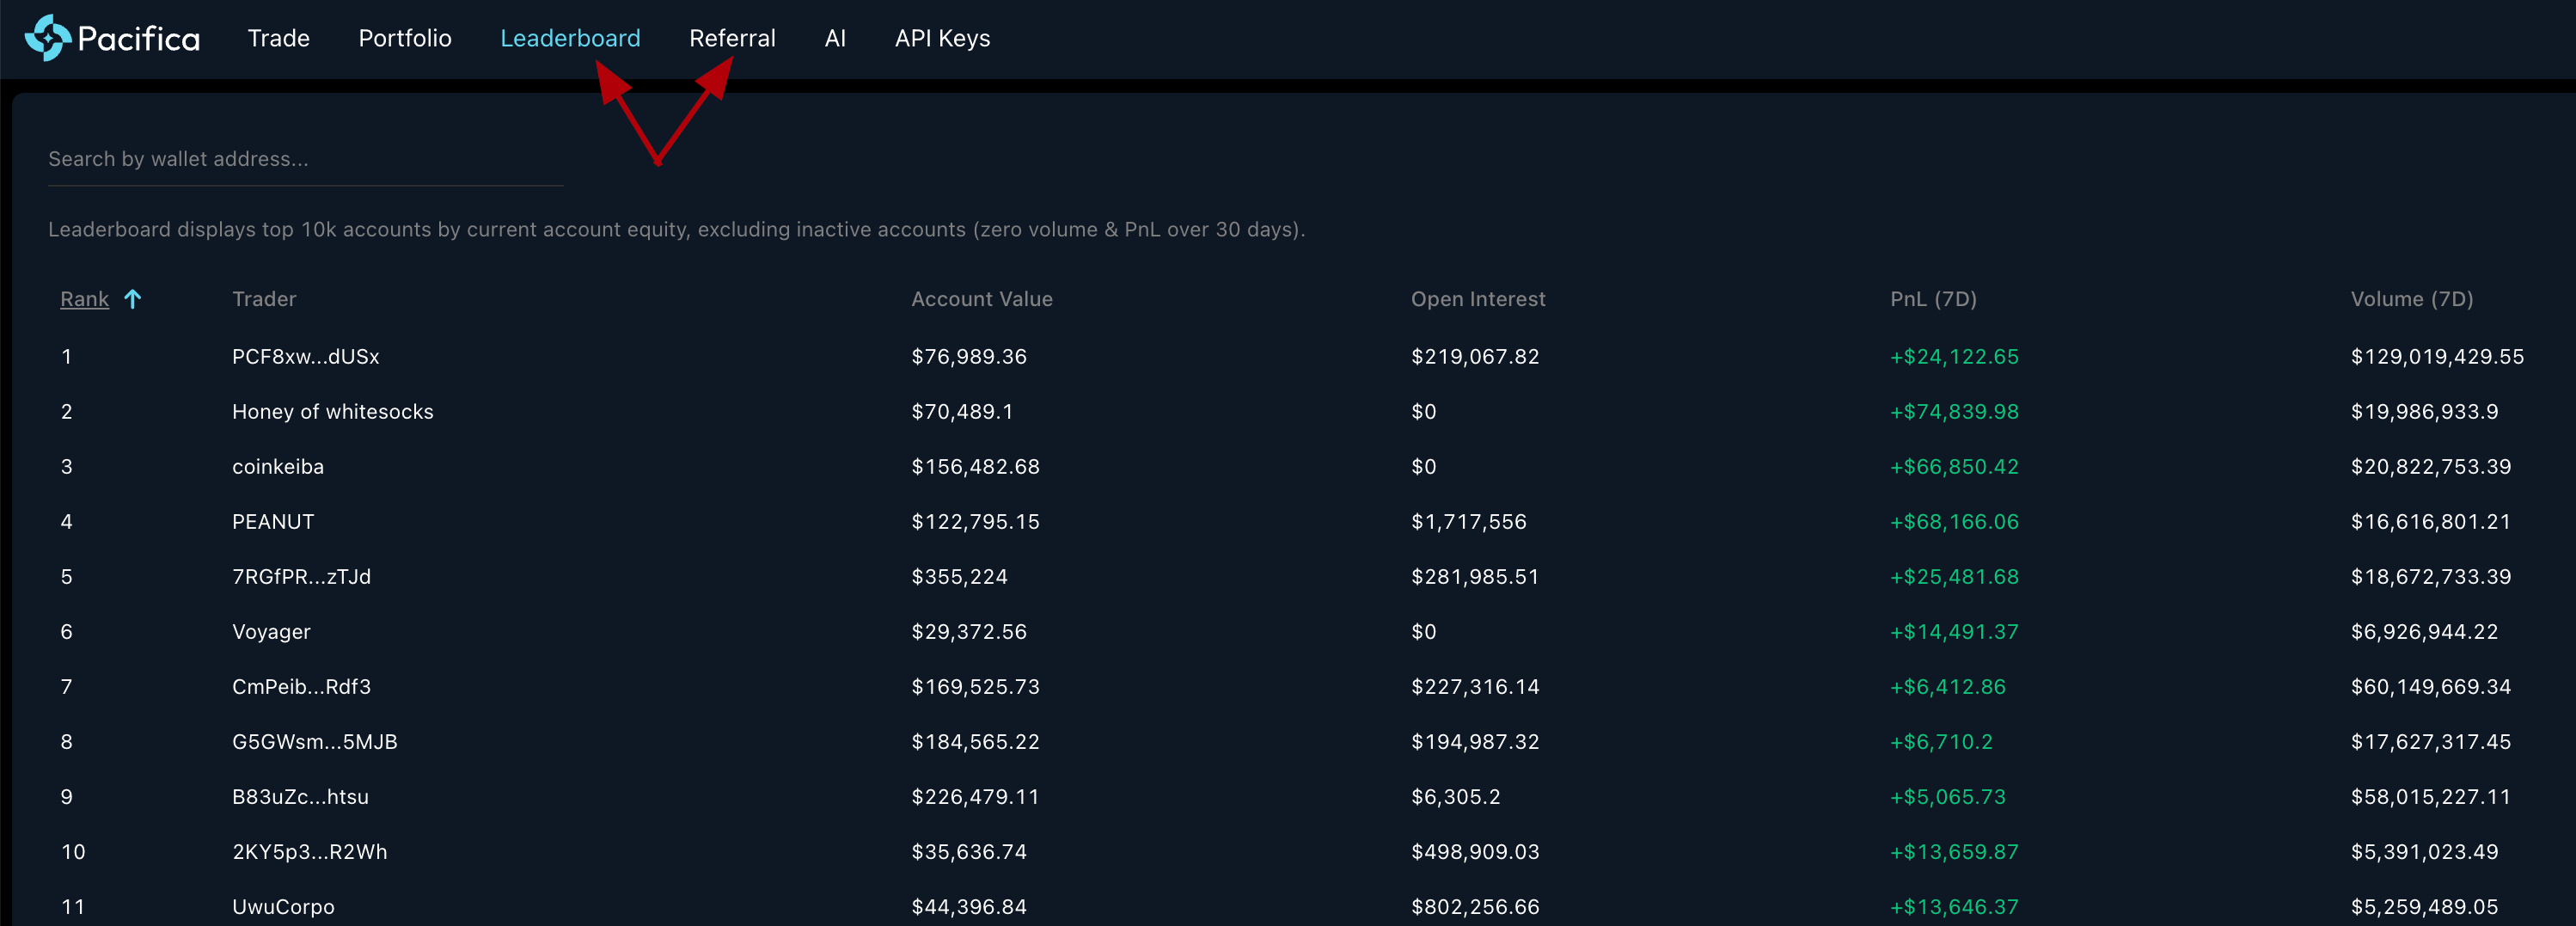Click the Pacifica logo icon
Screen dimensions: 2576x926
click(47, 38)
